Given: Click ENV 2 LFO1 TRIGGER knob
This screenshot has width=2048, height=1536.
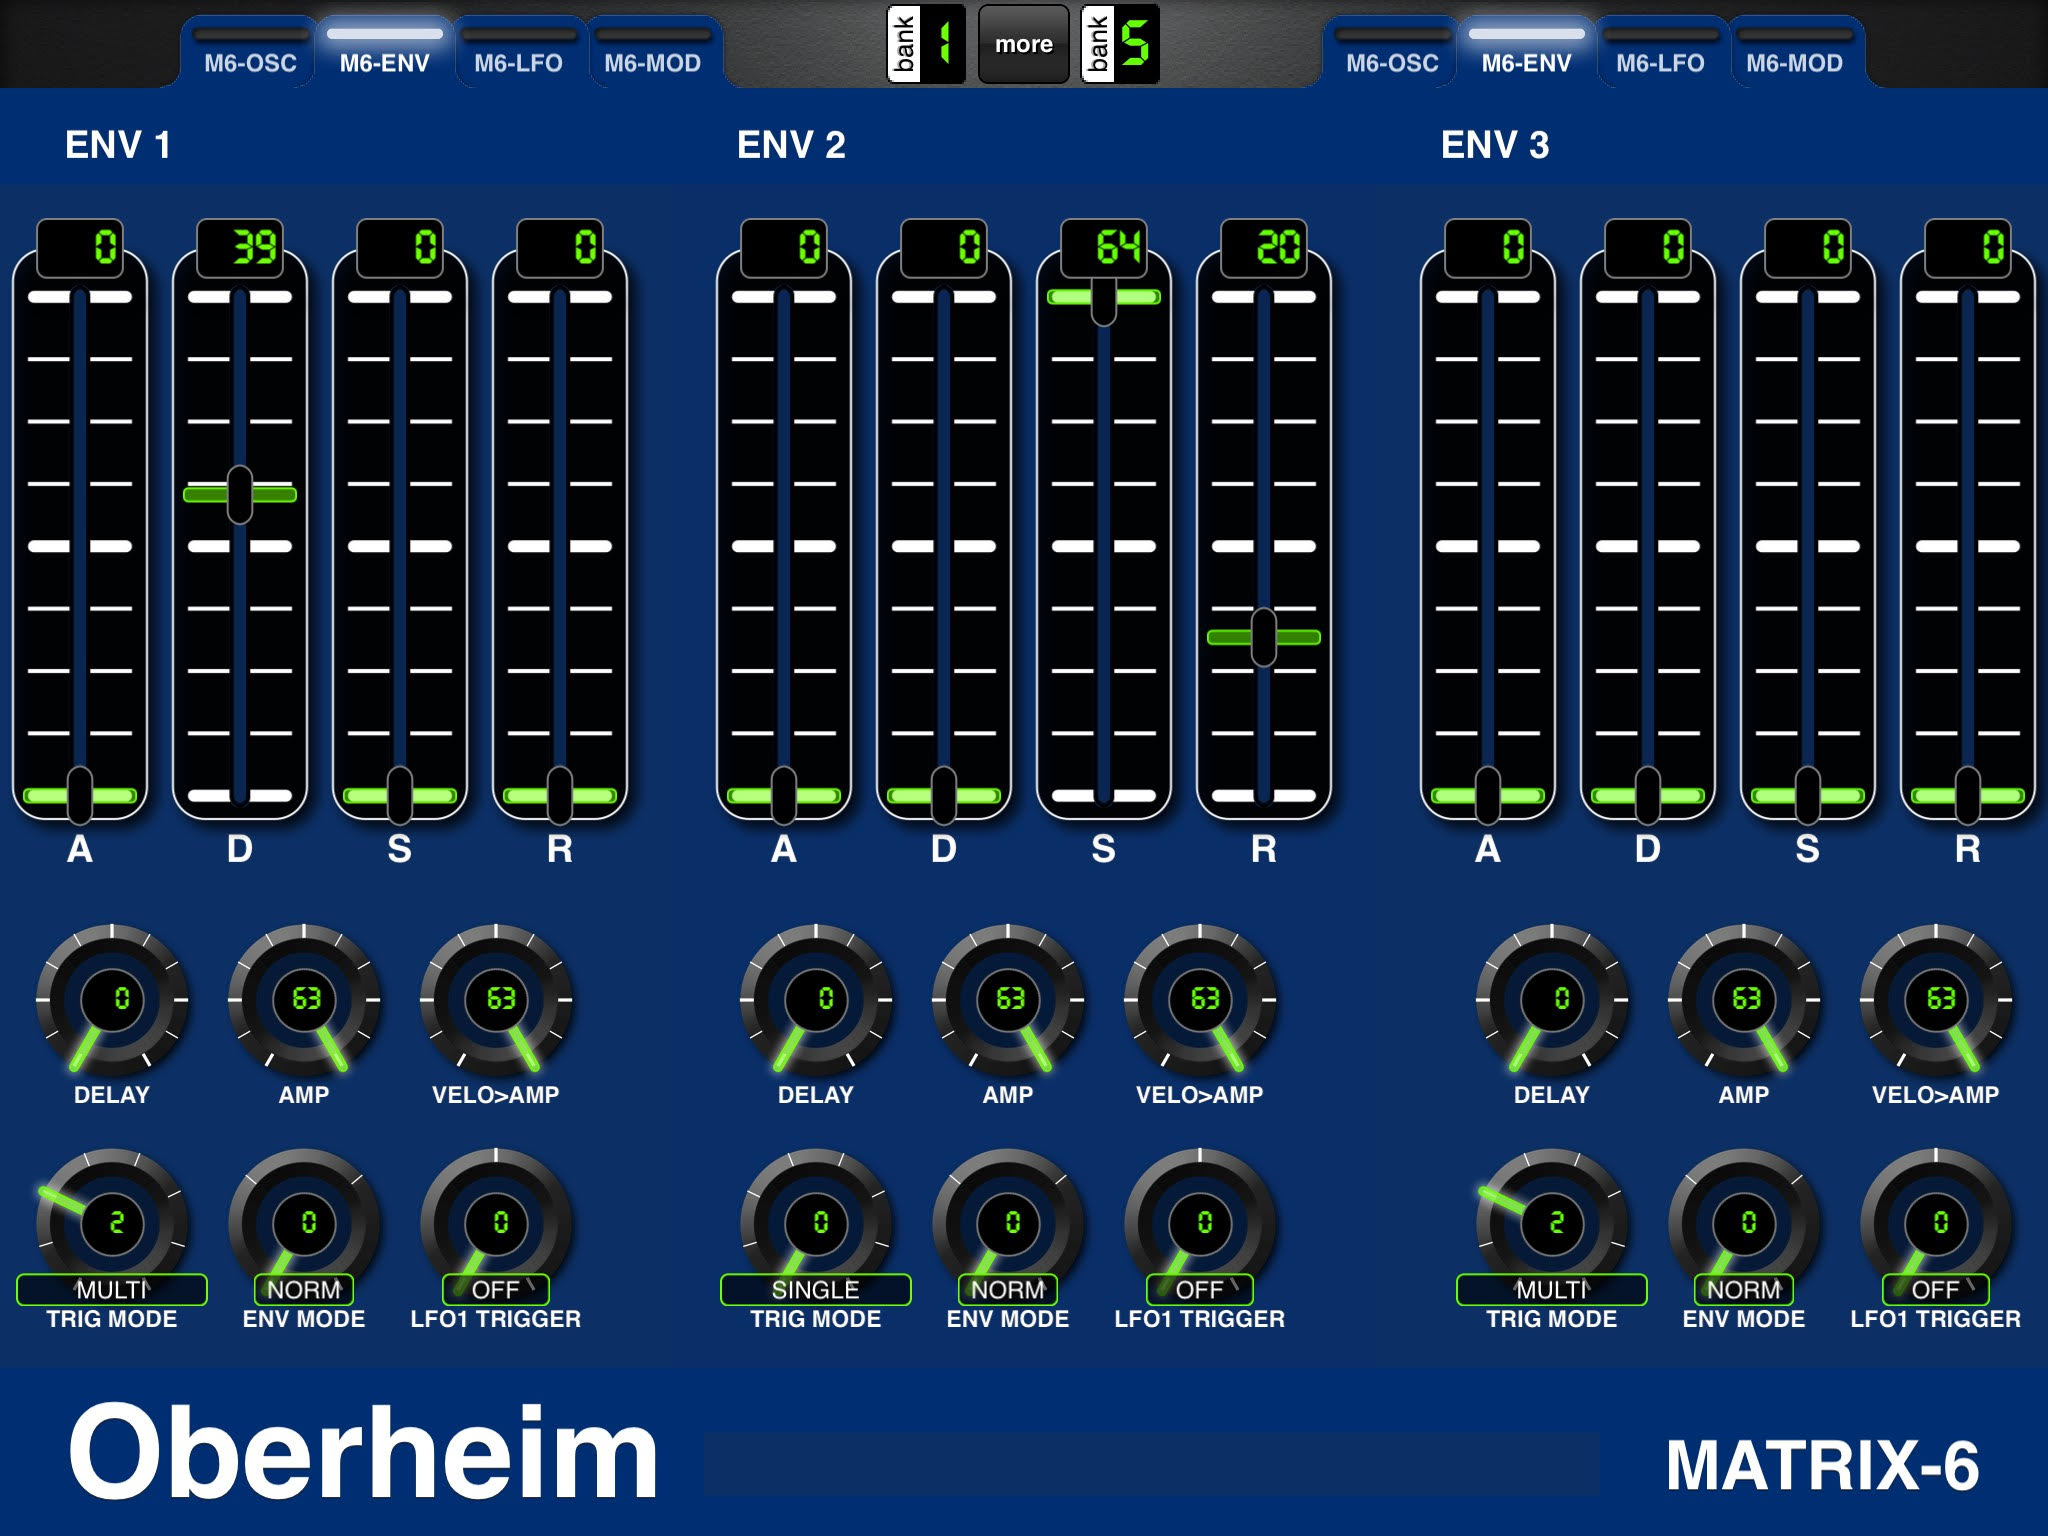Looking at the screenshot, I should pos(1200,1222).
